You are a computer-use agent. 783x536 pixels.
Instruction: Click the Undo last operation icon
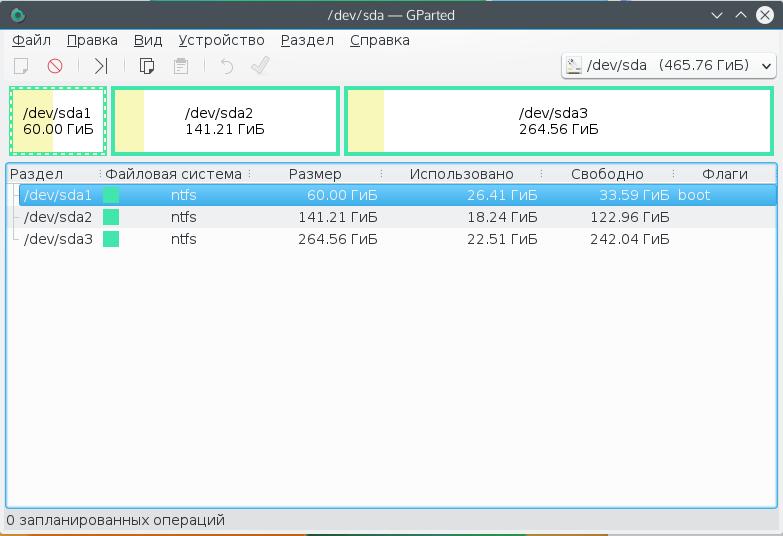[x=227, y=66]
